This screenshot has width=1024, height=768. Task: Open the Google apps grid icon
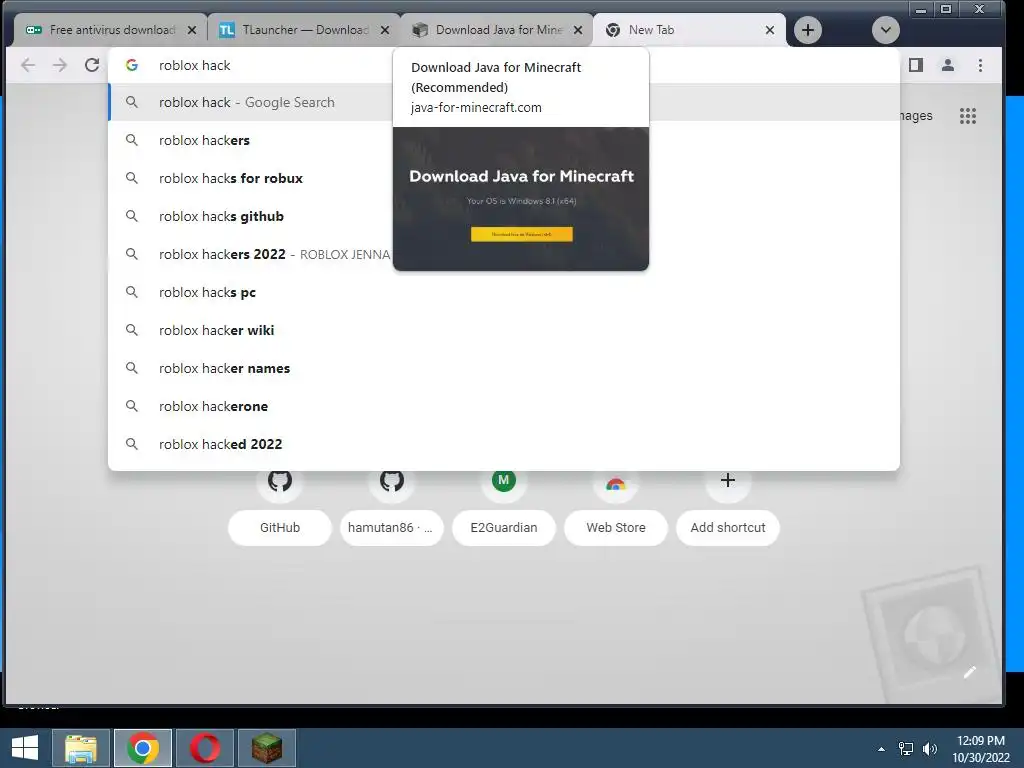[x=968, y=116]
